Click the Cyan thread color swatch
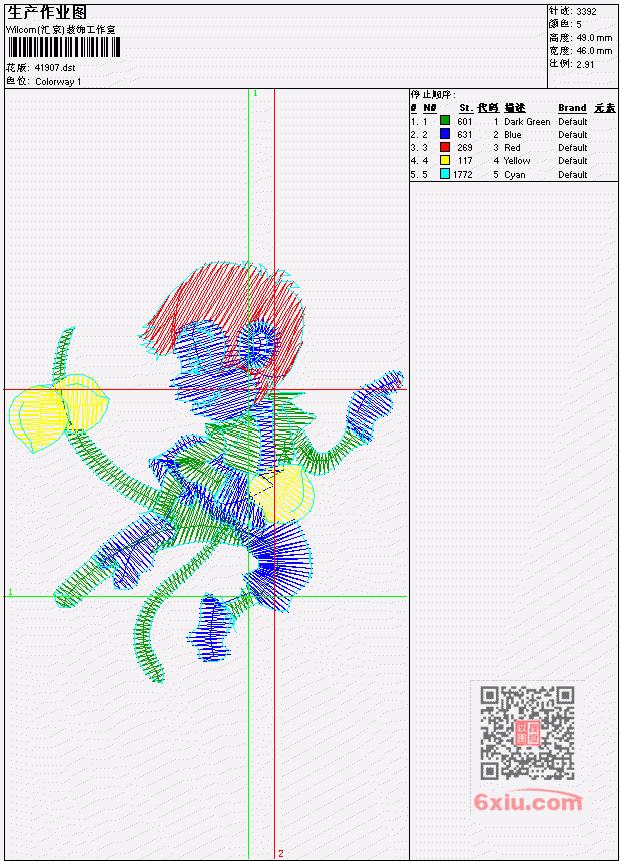Screen dimensions: 620x861 pyautogui.click(x=445, y=174)
